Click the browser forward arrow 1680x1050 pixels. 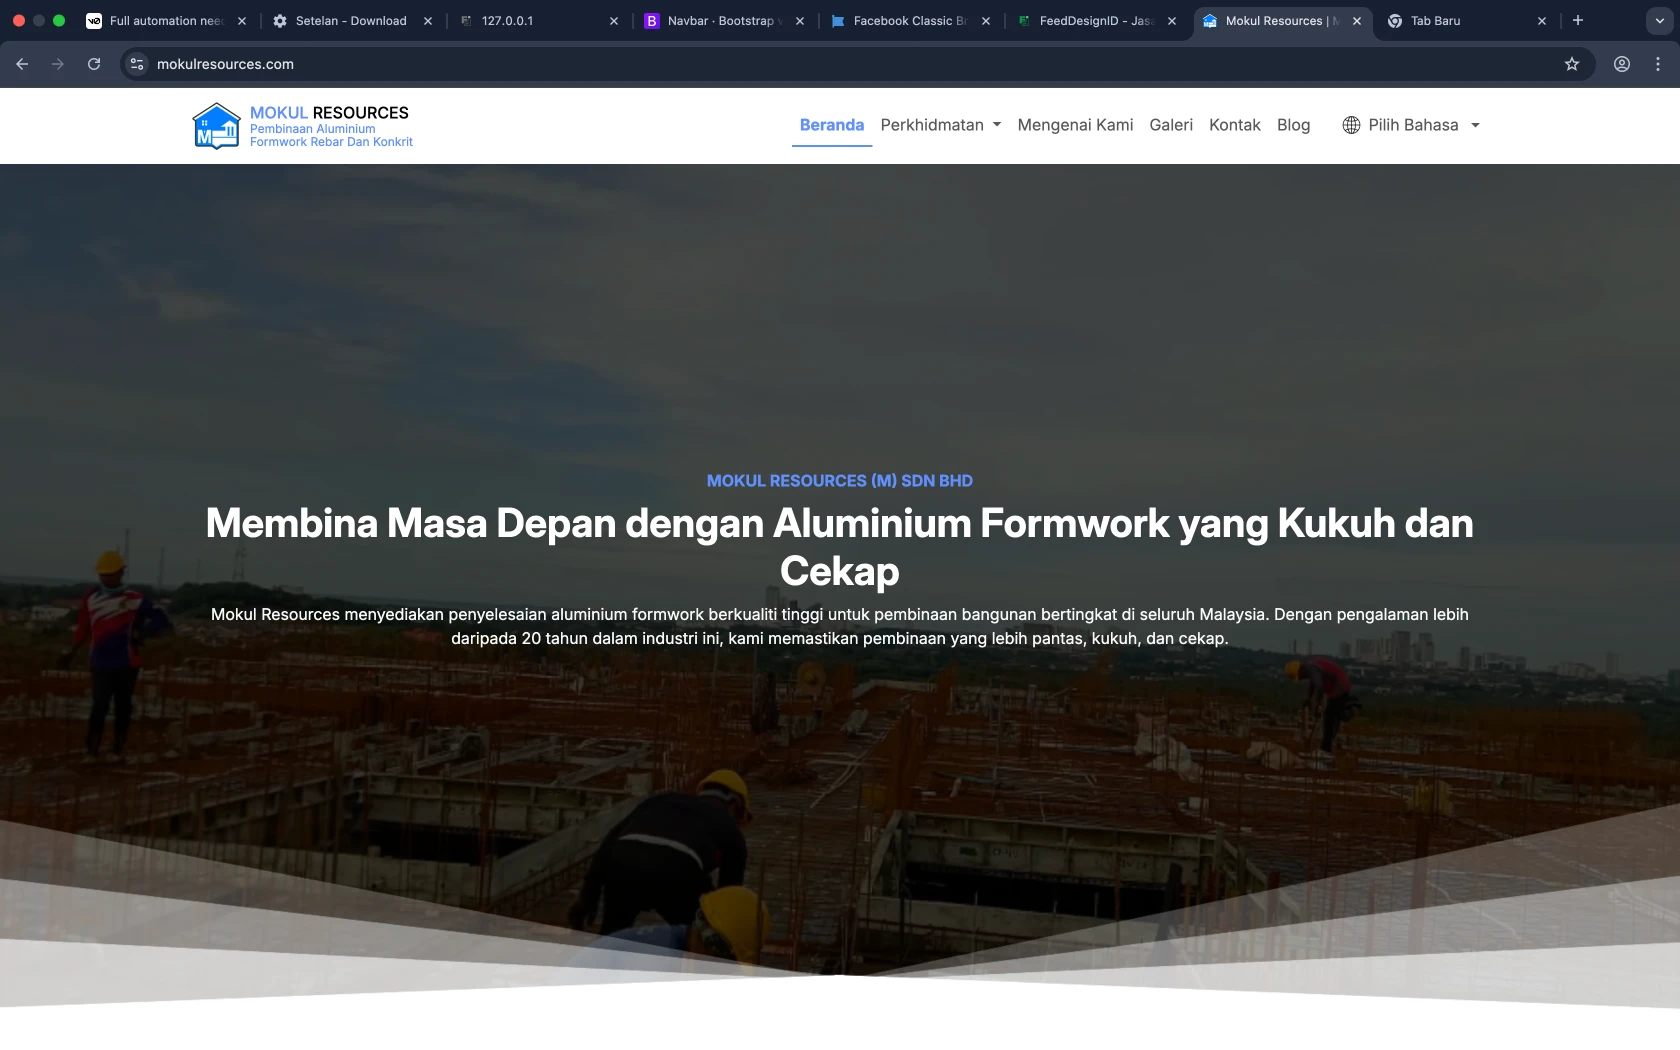pyautogui.click(x=58, y=64)
